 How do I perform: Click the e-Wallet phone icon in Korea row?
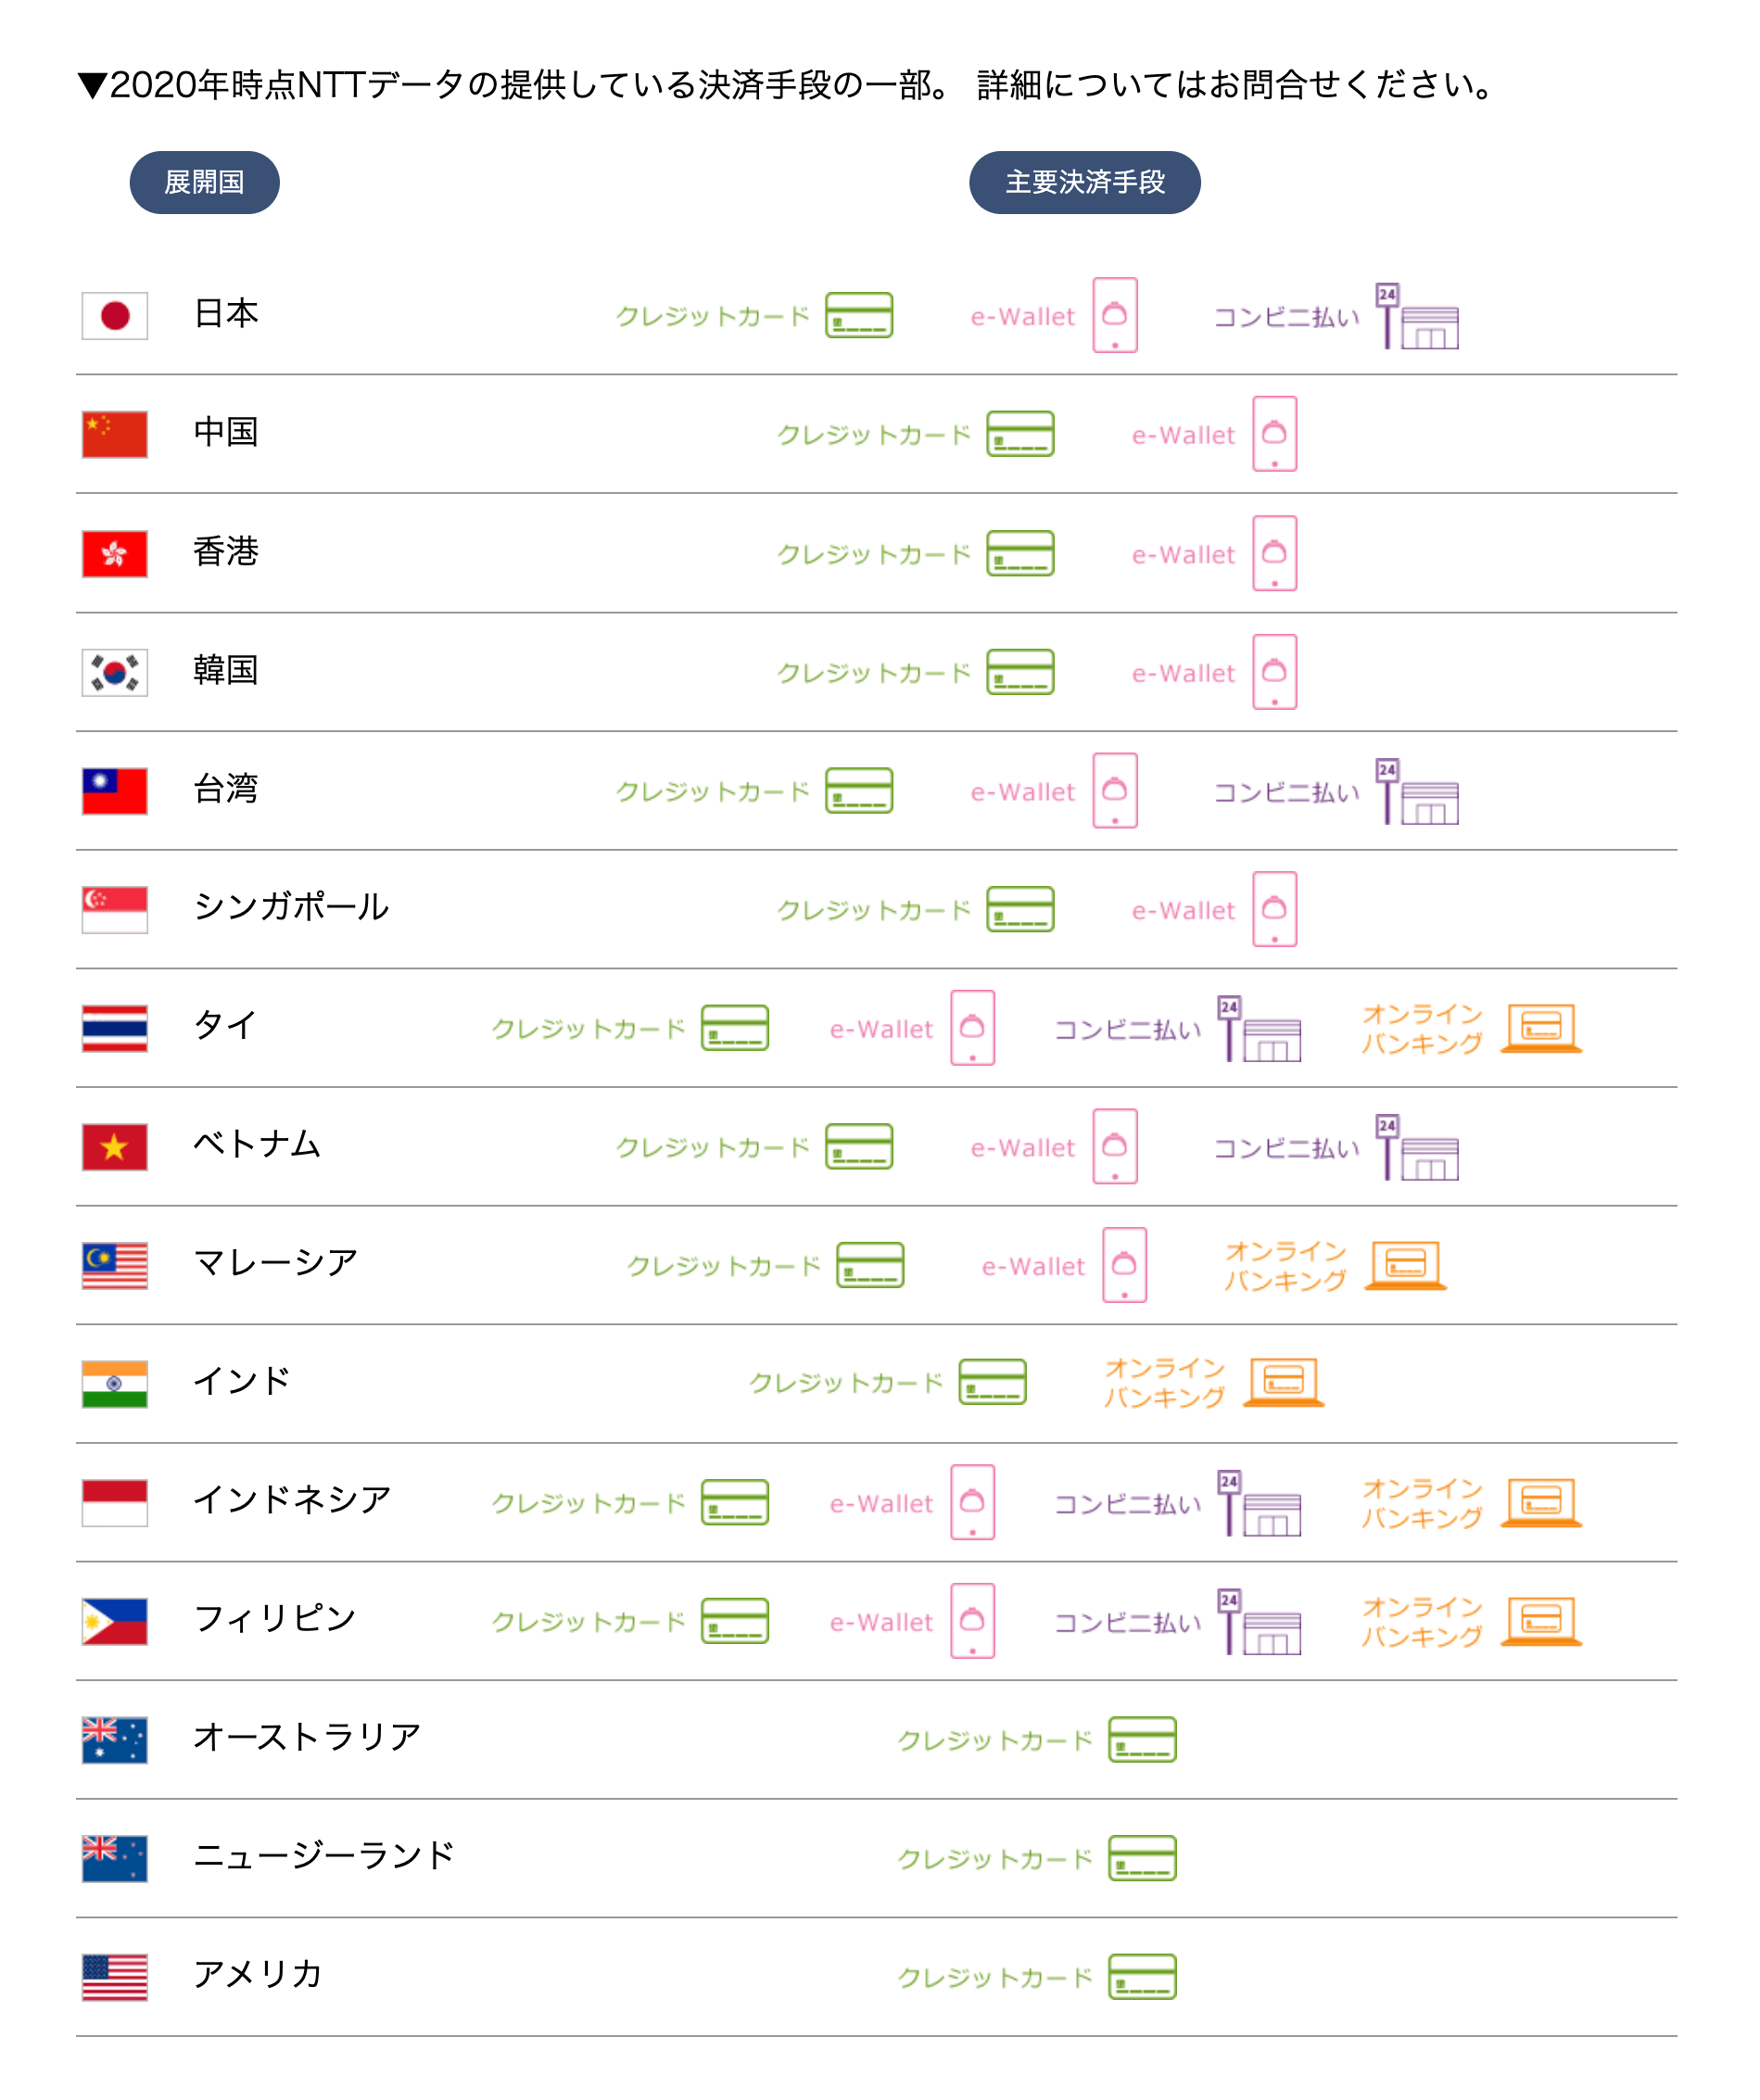[x=1275, y=672]
